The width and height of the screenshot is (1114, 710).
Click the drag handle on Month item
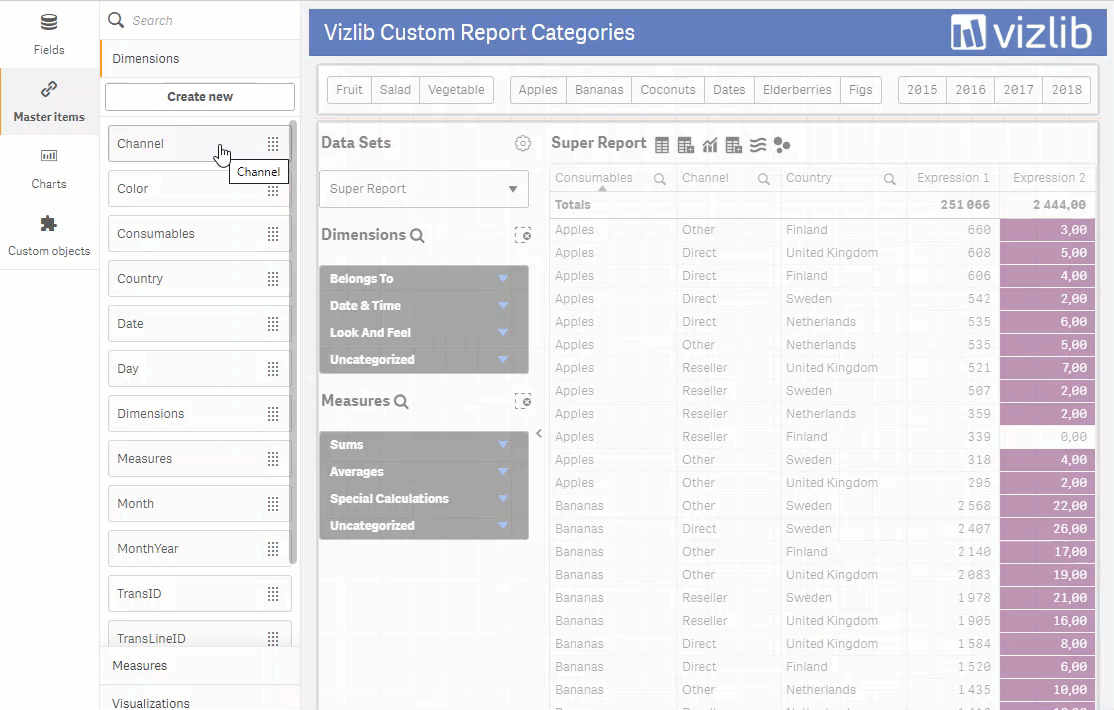click(273, 504)
